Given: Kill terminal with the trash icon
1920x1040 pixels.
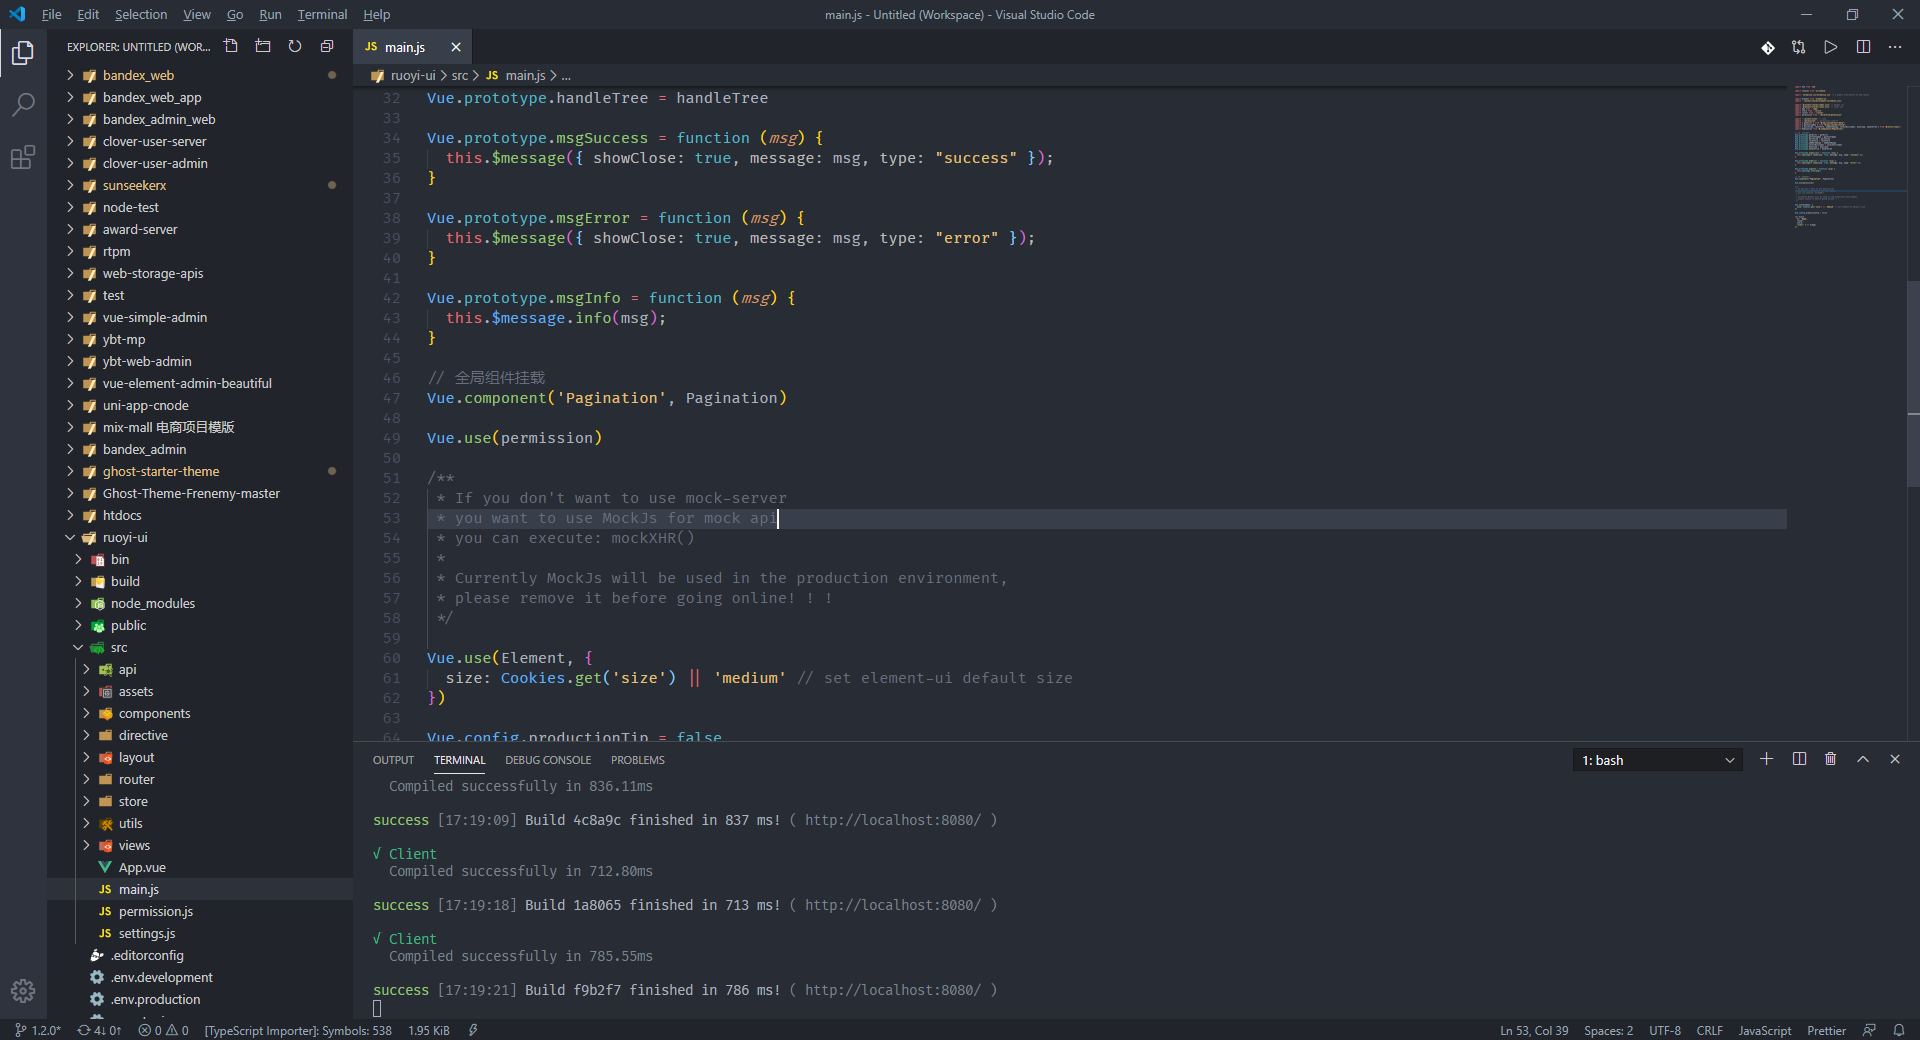Looking at the screenshot, I should pos(1830,760).
